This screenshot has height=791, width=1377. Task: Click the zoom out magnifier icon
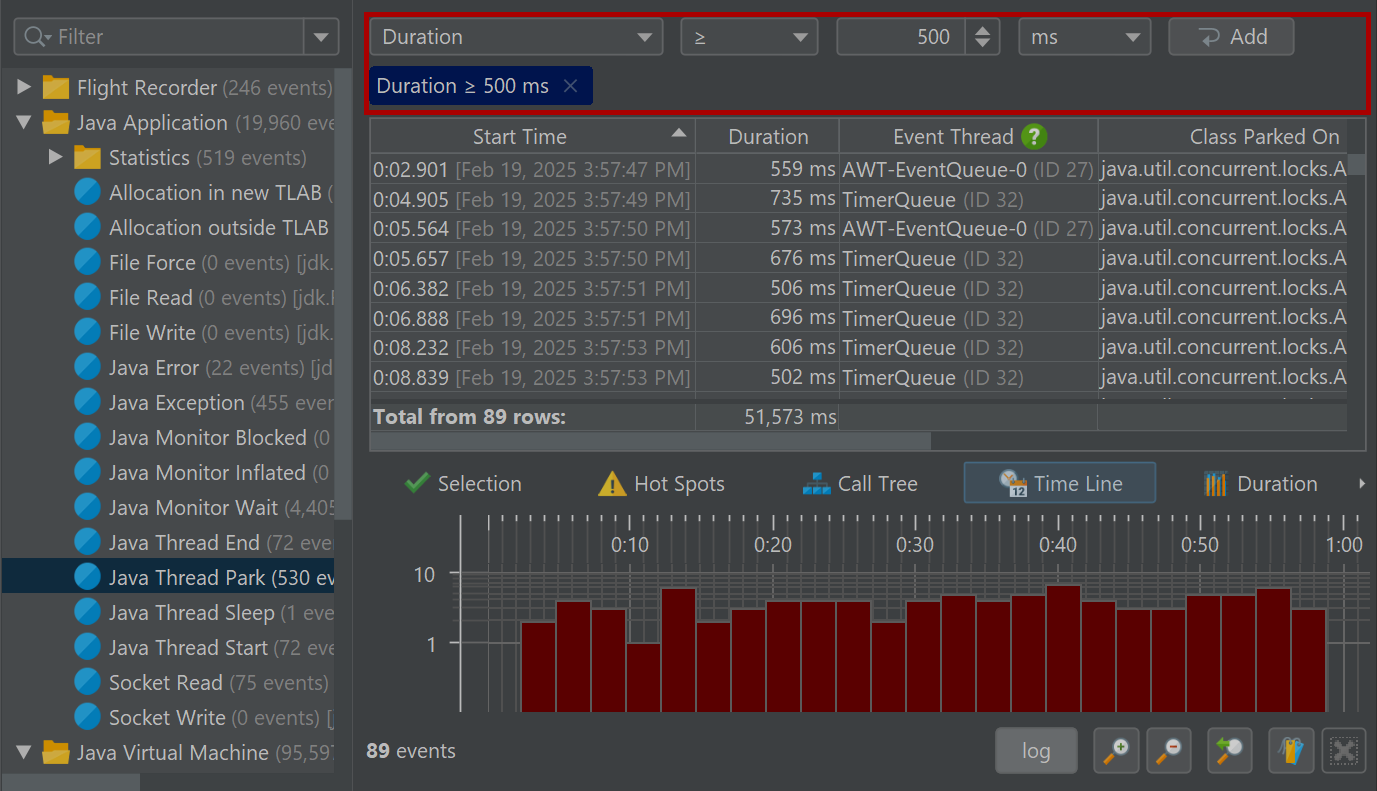[1168, 750]
